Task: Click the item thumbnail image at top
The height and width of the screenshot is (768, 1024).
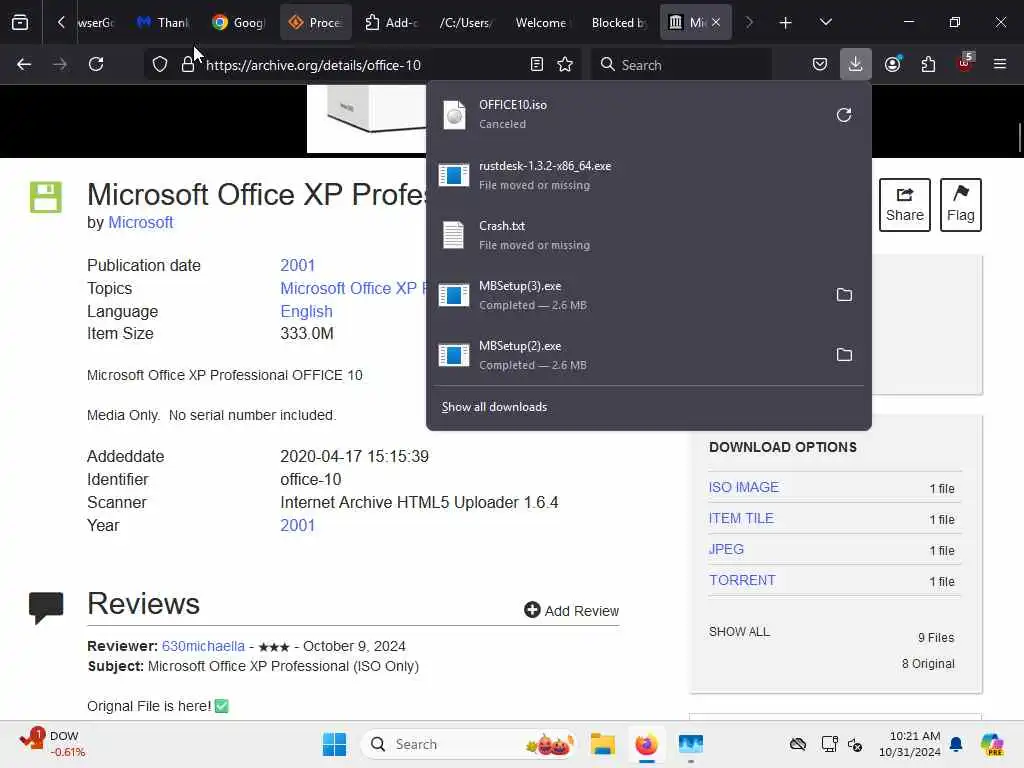Action: click(x=366, y=119)
